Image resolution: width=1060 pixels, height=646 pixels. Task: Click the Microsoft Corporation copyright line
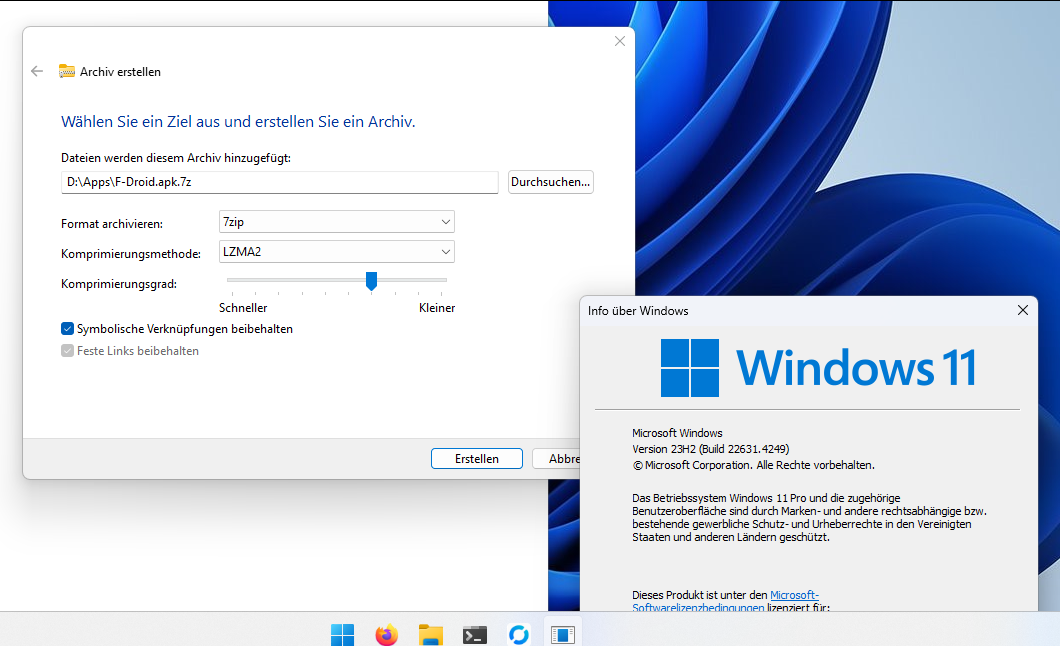tap(753, 465)
